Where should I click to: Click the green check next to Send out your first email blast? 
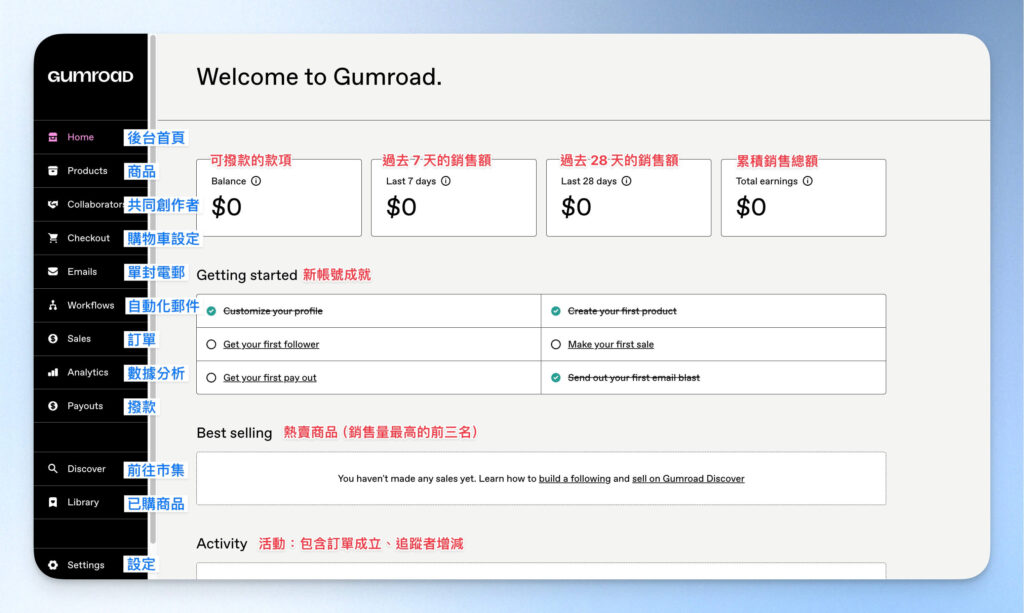pyautogui.click(x=556, y=377)
